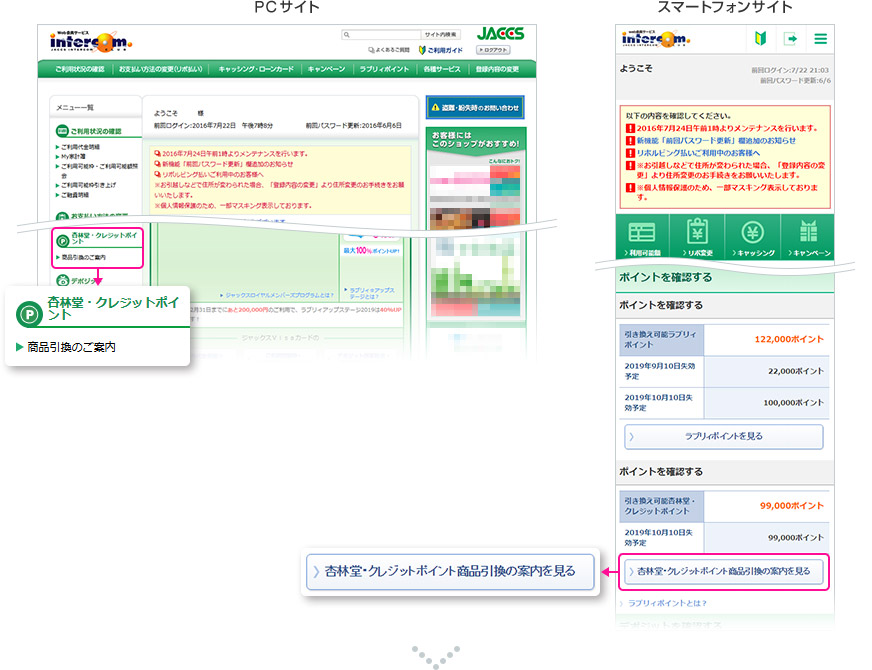Open ラブリィポイント in PC navigation bar
The height and width of the screenshot is (670, 872).
tap(384, 69)
